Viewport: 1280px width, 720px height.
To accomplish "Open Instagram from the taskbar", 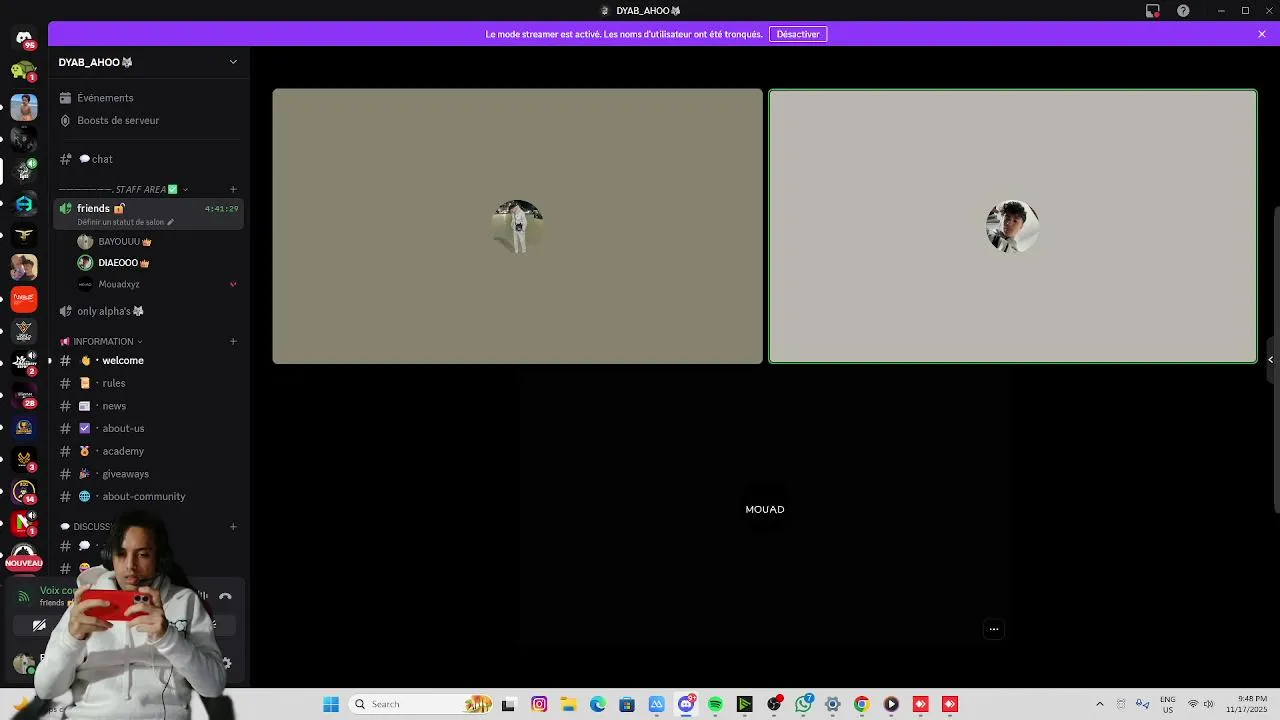I will (539, 704).
